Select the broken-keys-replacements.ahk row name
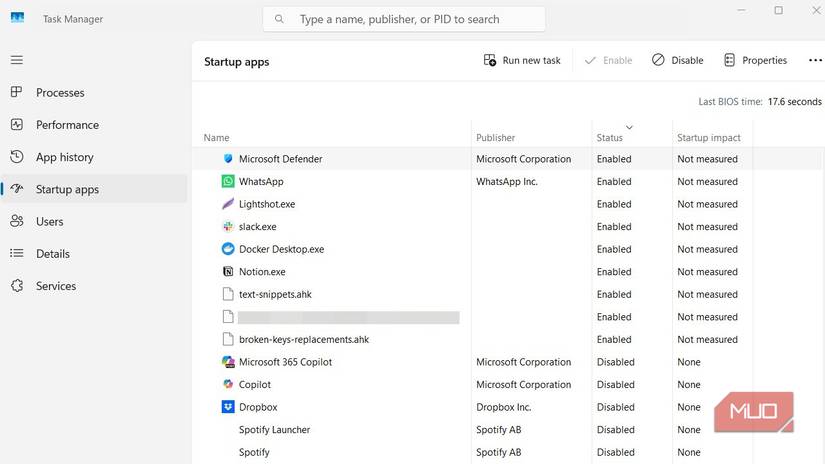The height and width of the screenshot is (464, 825). 304,340
